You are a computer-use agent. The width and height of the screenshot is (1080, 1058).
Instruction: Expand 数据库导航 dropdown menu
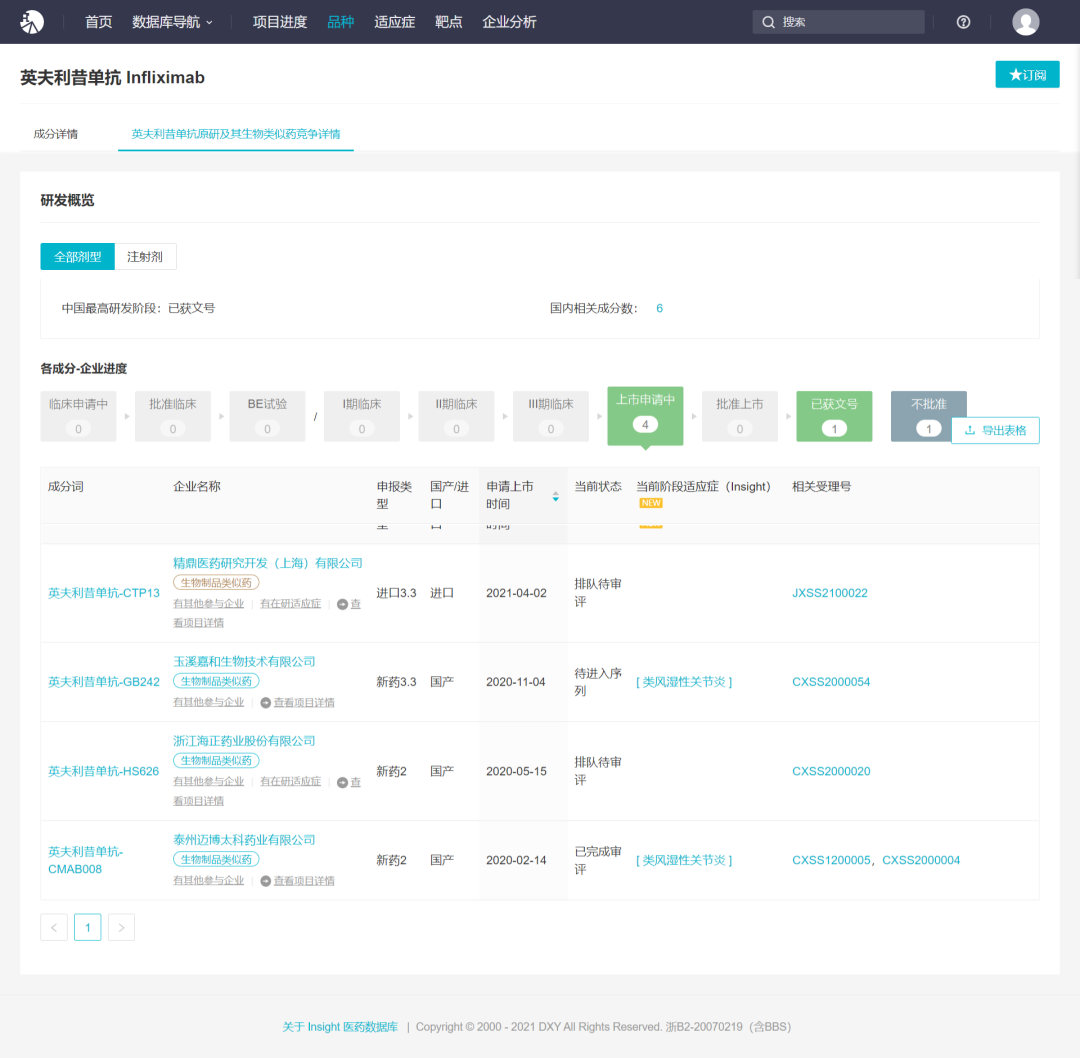click(172, 22)
